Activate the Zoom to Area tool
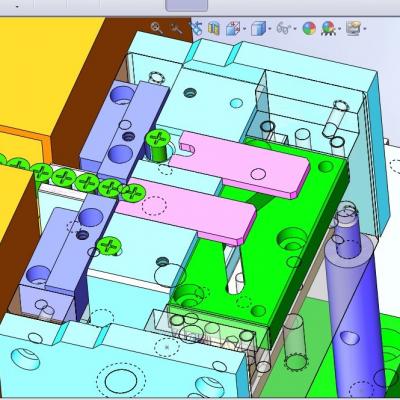 point(176,28)
